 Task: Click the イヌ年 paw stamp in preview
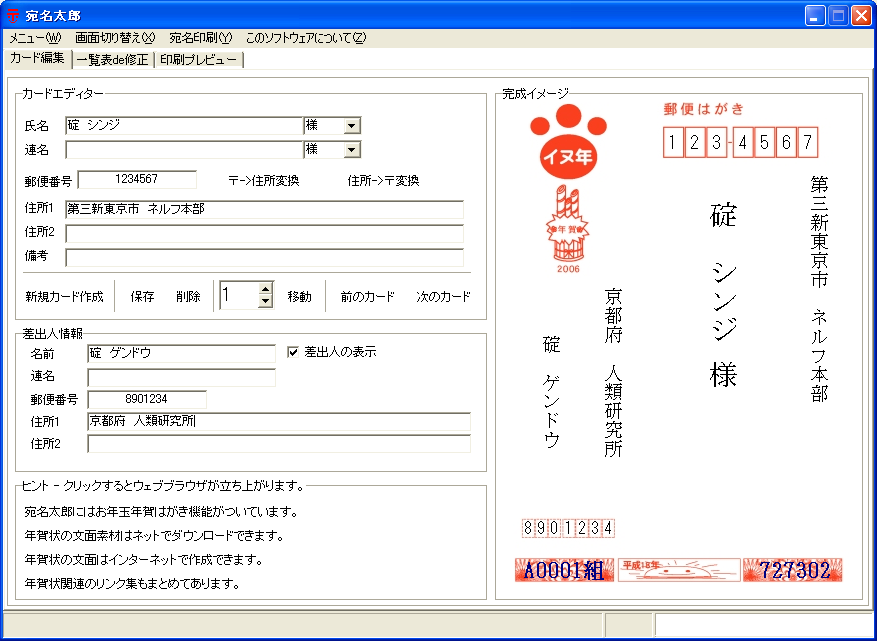(x=568, y=142)
